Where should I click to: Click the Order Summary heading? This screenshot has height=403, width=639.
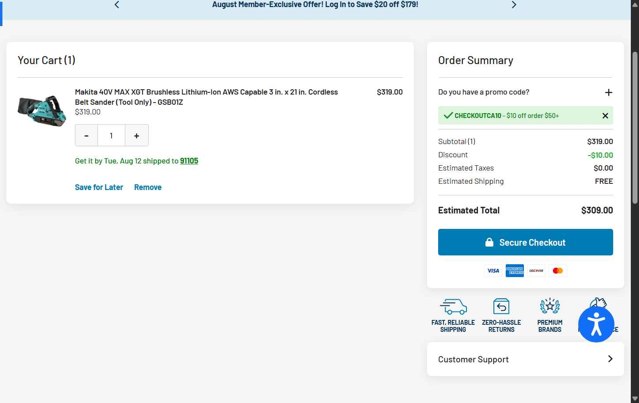(x=476, y=60)
